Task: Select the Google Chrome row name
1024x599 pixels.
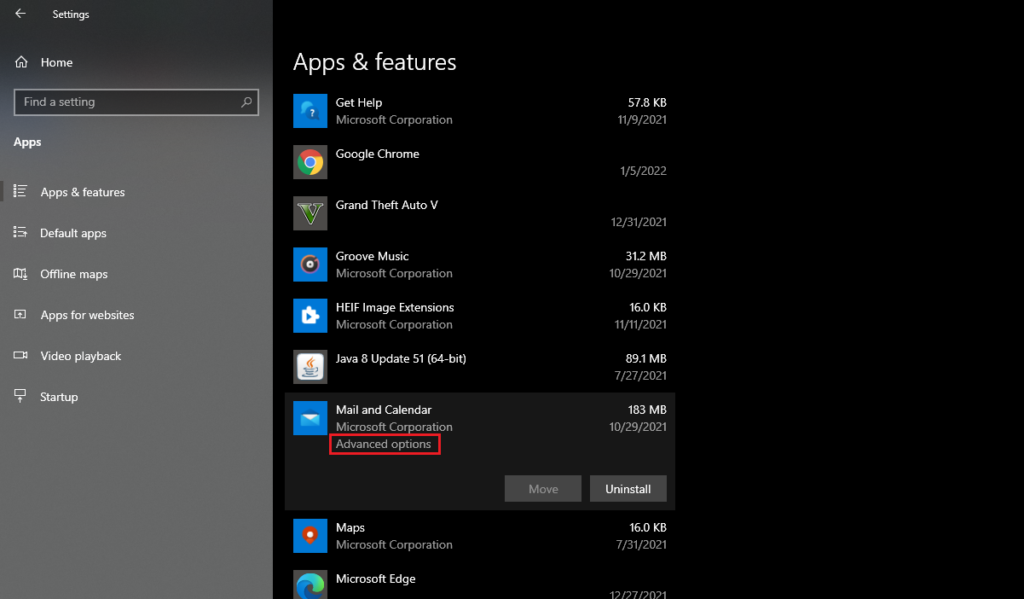Action: coord(377,154)
